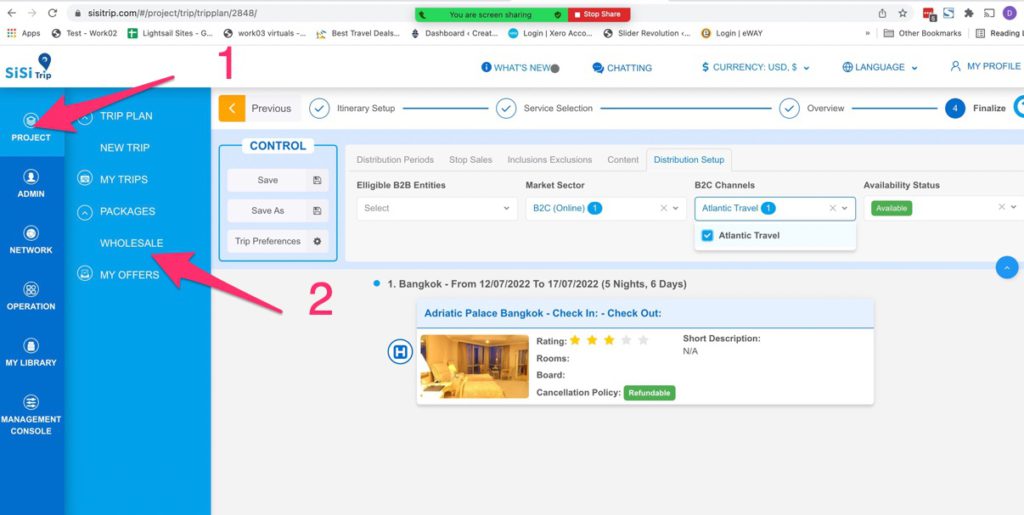Screen dimensions: 1024x515
Task: Open the OPERATION section
Action: (31, 296)
